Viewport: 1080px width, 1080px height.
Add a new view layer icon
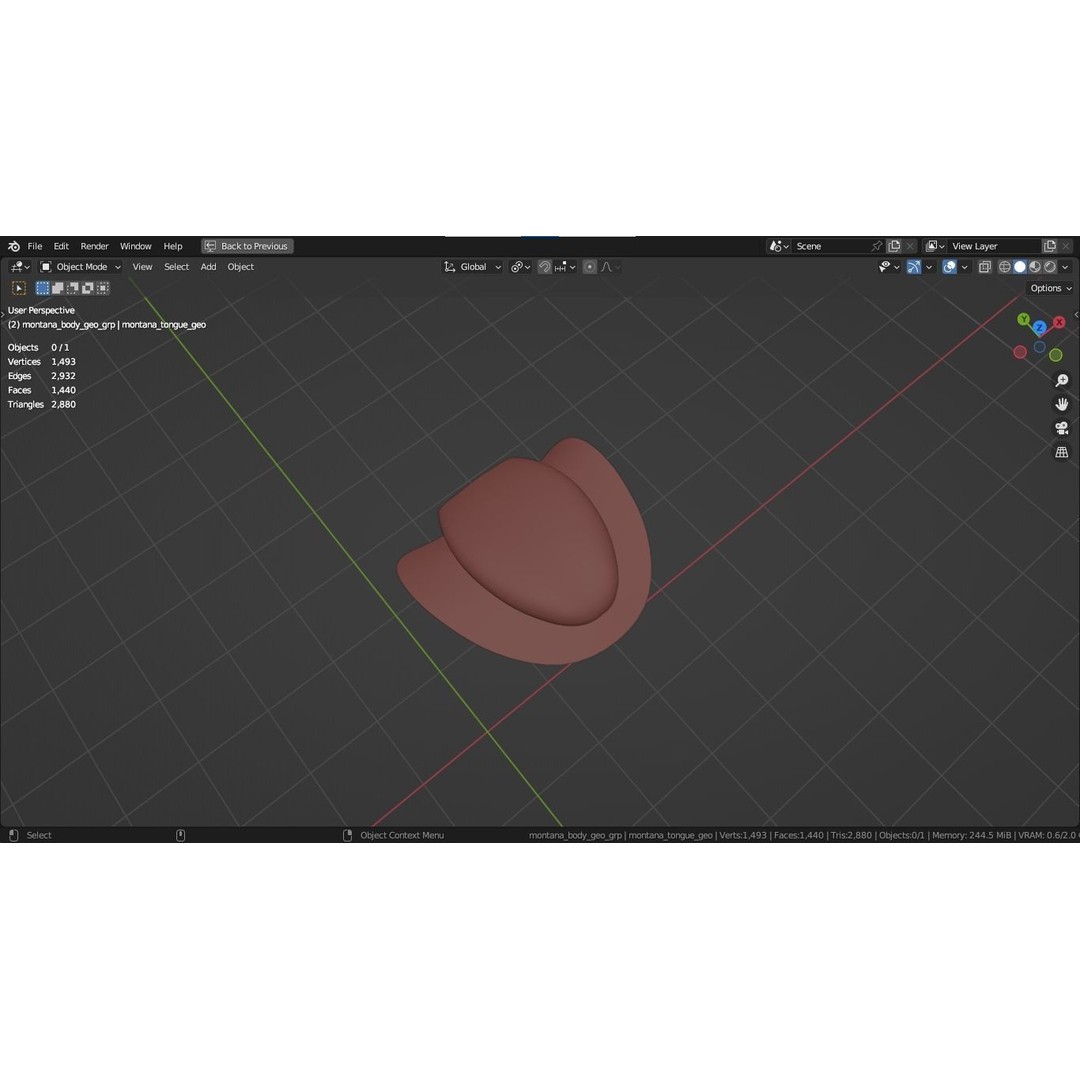pyautogui.click(x=1050, y=246)
